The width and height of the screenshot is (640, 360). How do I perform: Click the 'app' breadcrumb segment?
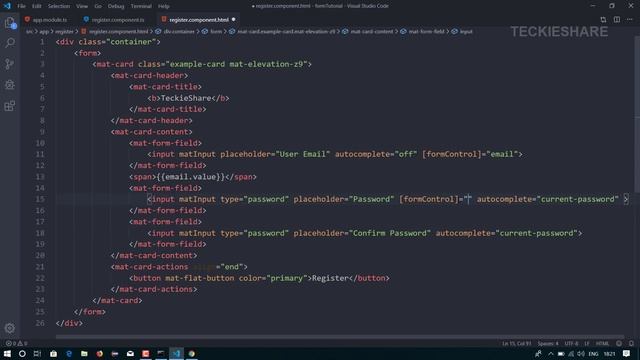point(44,31)
